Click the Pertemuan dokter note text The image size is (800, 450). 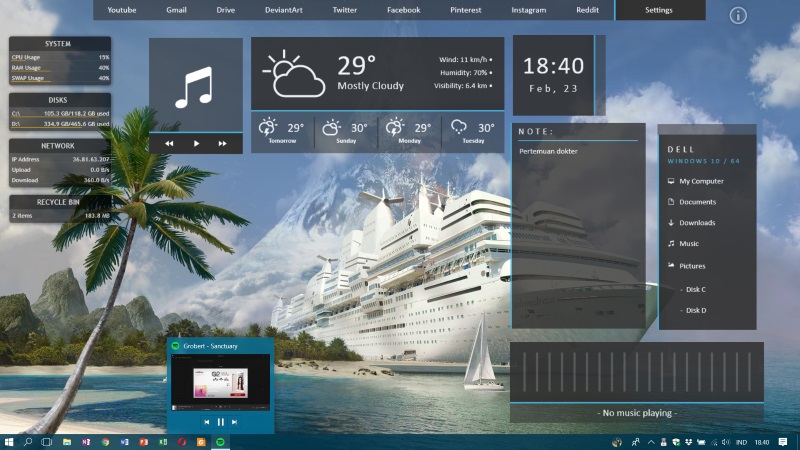tap(548, 151)
